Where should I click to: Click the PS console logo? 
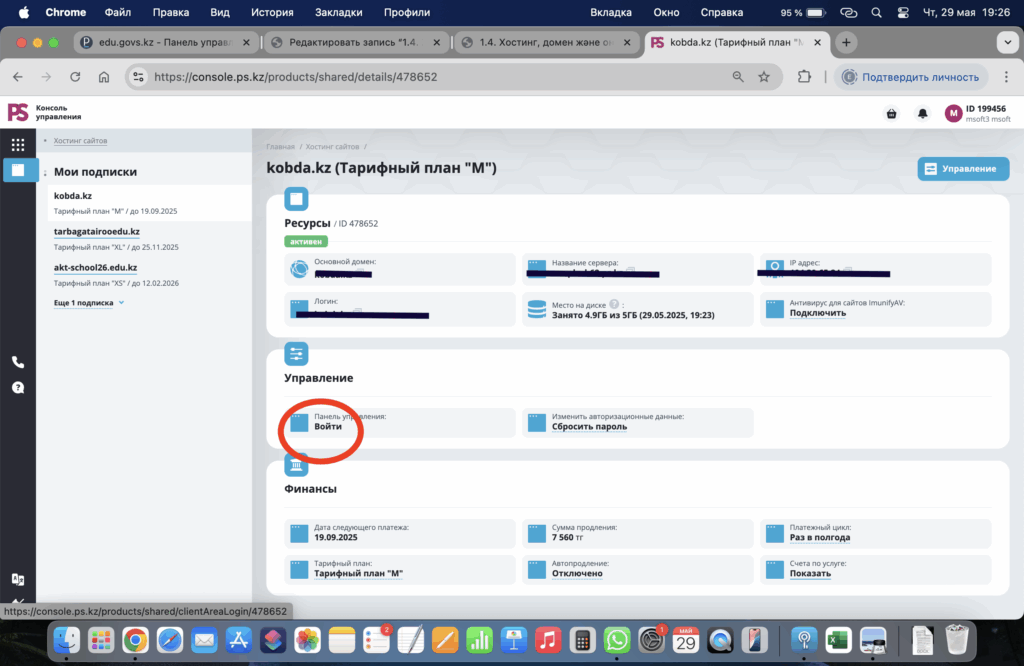point(18,112)
